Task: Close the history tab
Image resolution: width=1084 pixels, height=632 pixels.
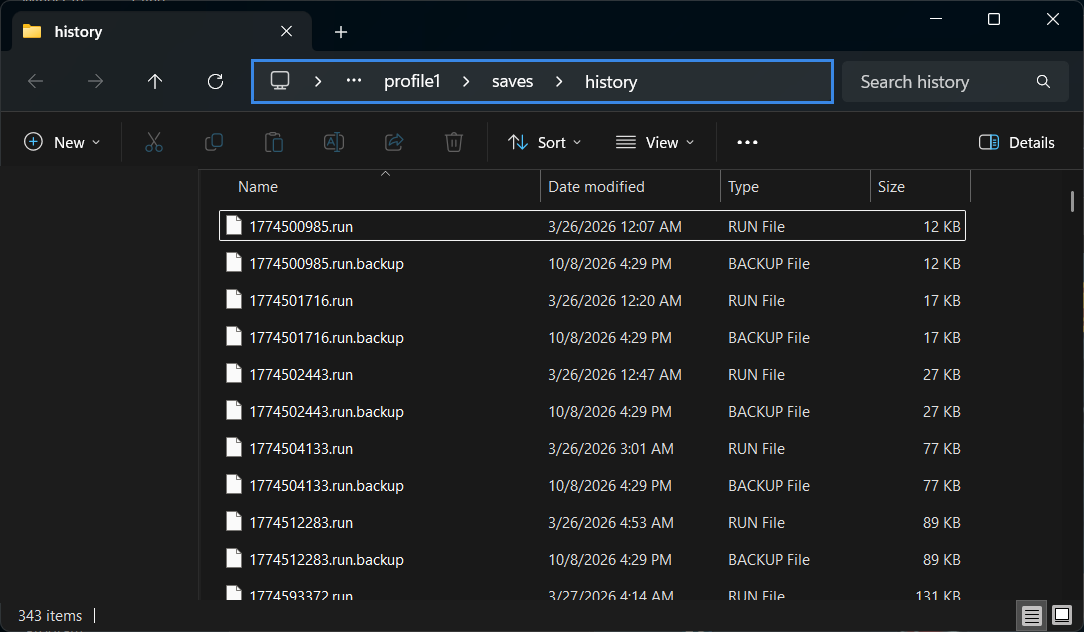Action: [x=286, y=31]
